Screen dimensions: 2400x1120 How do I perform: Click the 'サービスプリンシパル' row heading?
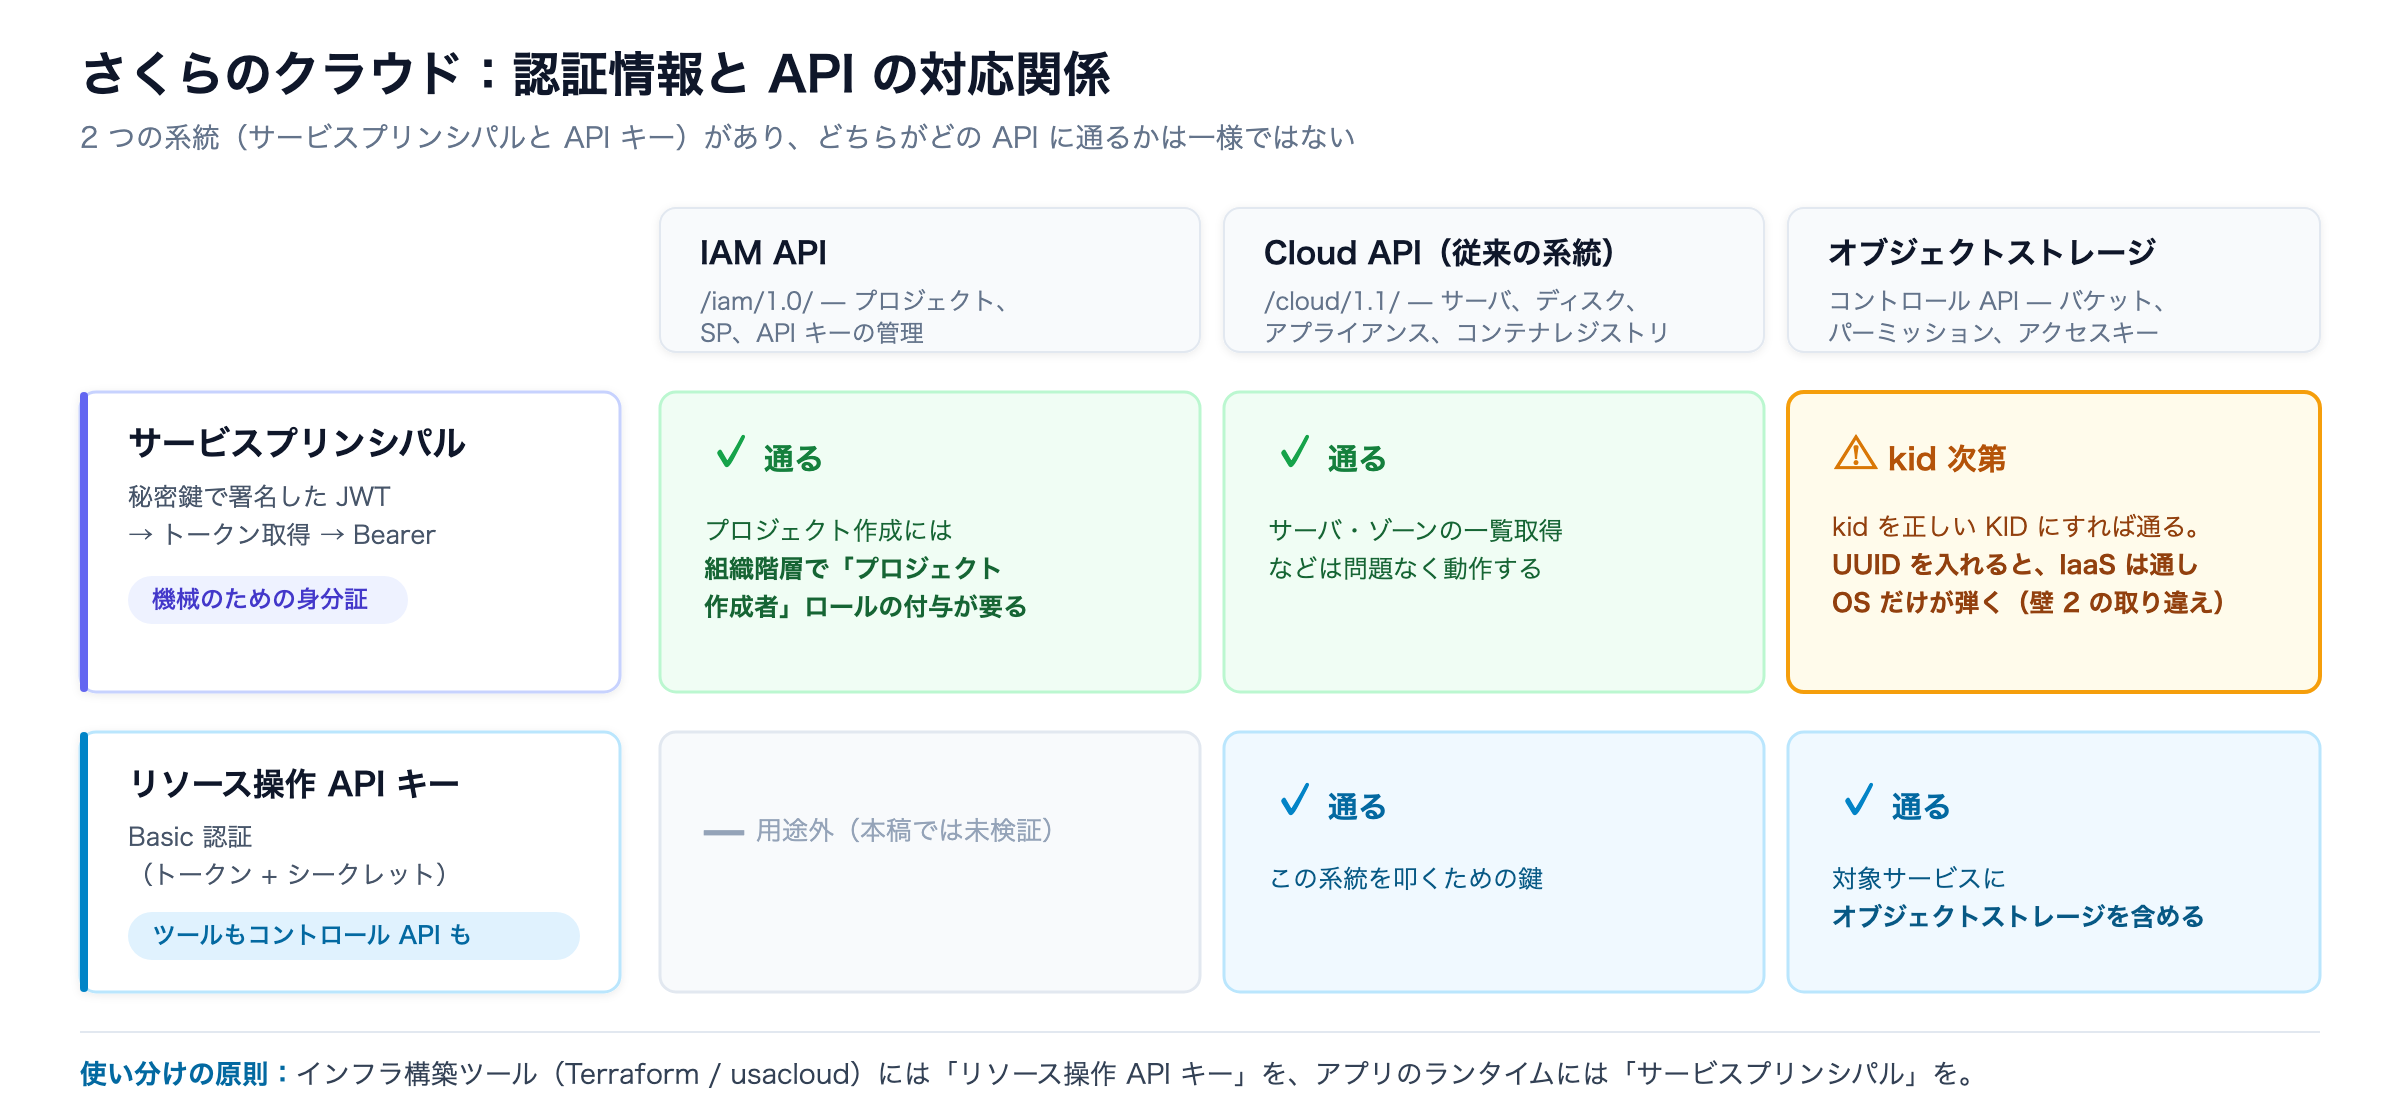(x=297, y=443)
